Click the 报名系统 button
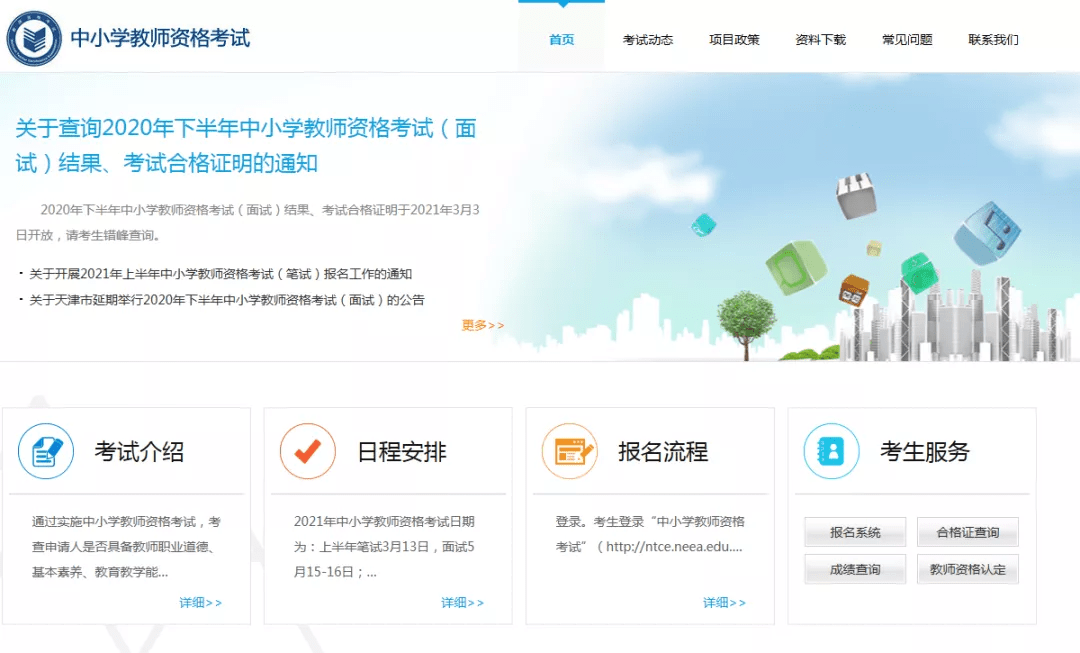Image resolution: width=1080 pixels, height=653 pixels. click(855, 532)
